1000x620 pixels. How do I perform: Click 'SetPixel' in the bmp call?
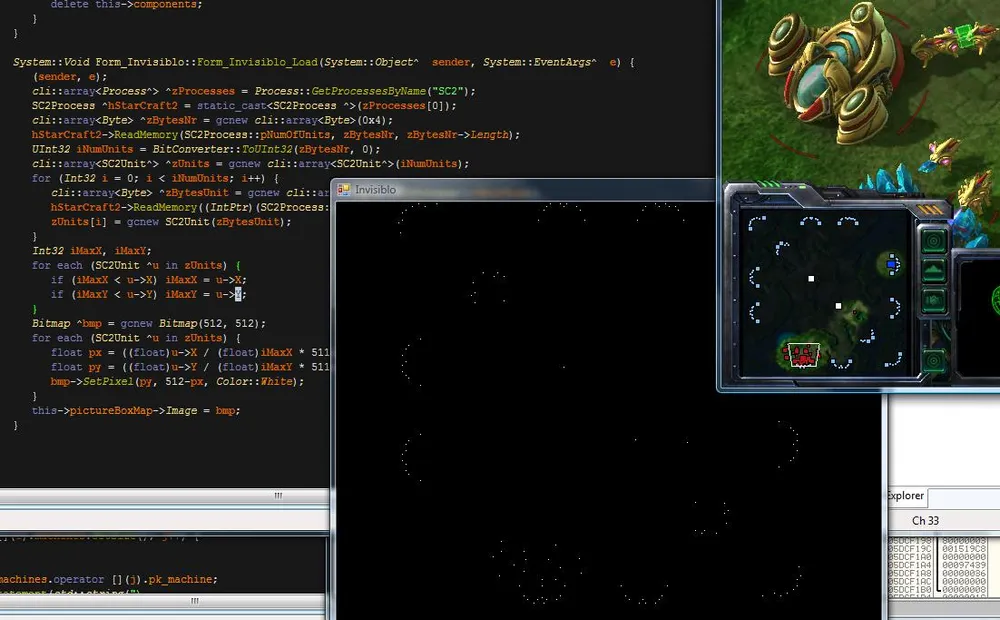(x=108, y=381)
